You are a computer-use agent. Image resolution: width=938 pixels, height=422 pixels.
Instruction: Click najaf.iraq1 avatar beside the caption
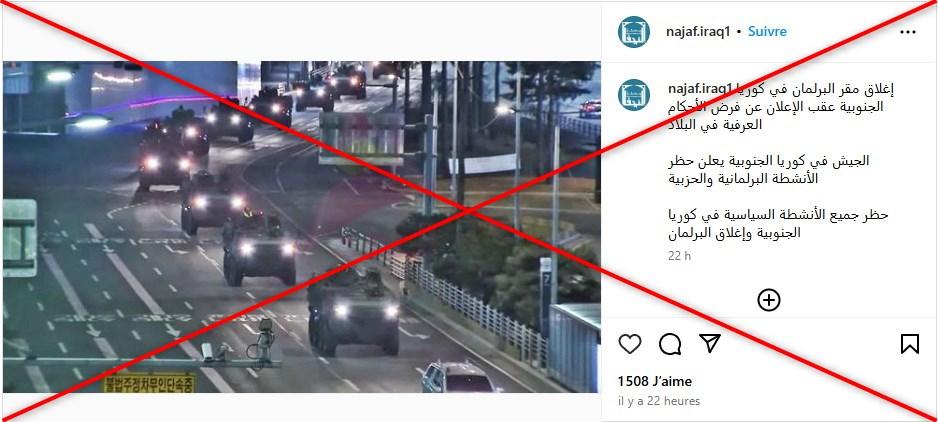click(x=634, y=95)
